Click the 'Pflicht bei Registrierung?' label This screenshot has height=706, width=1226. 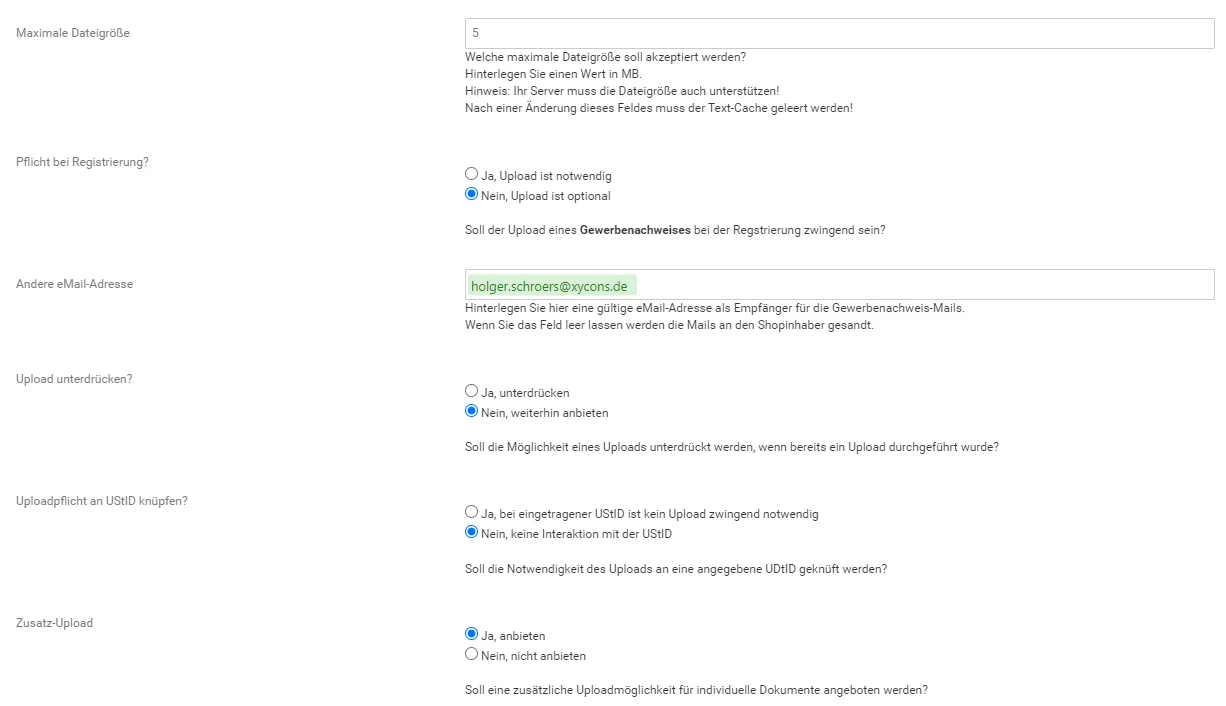82,161
